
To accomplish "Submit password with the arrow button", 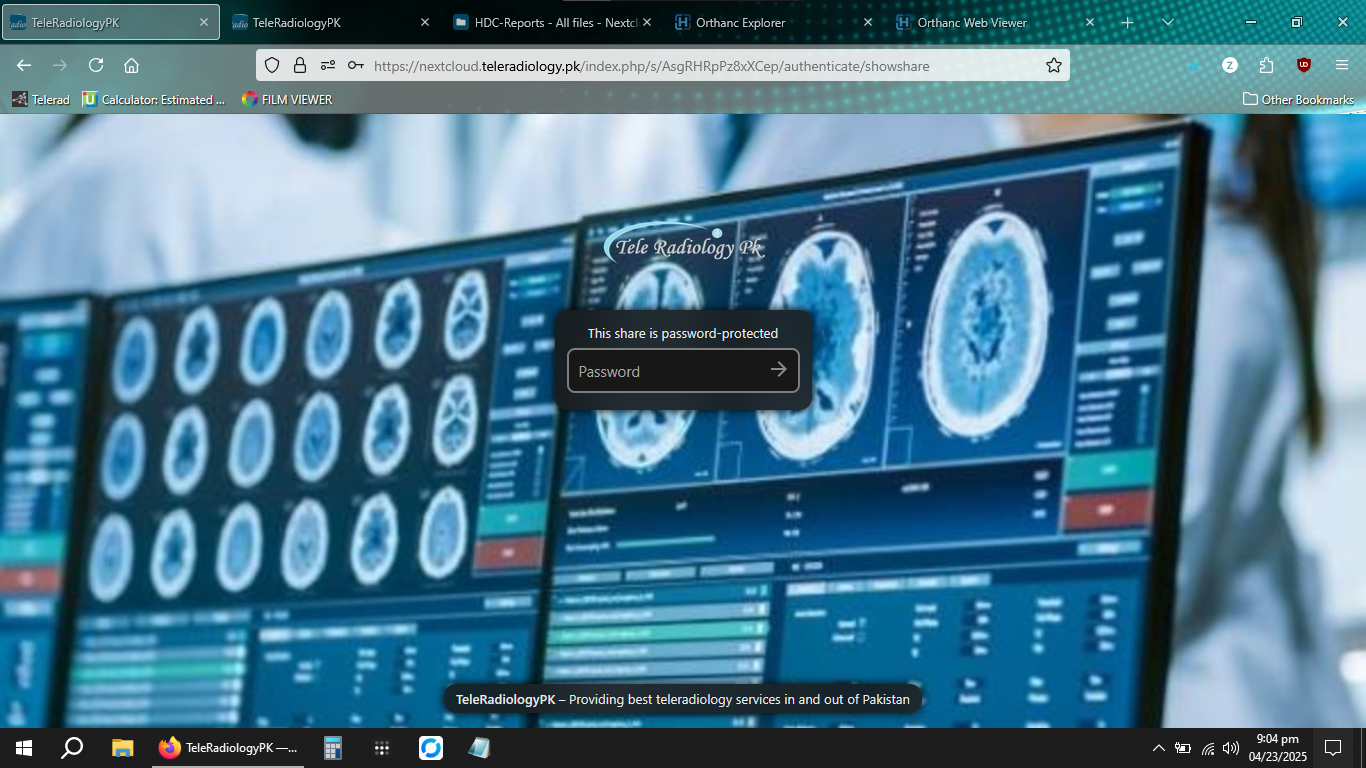I will 779,370.
